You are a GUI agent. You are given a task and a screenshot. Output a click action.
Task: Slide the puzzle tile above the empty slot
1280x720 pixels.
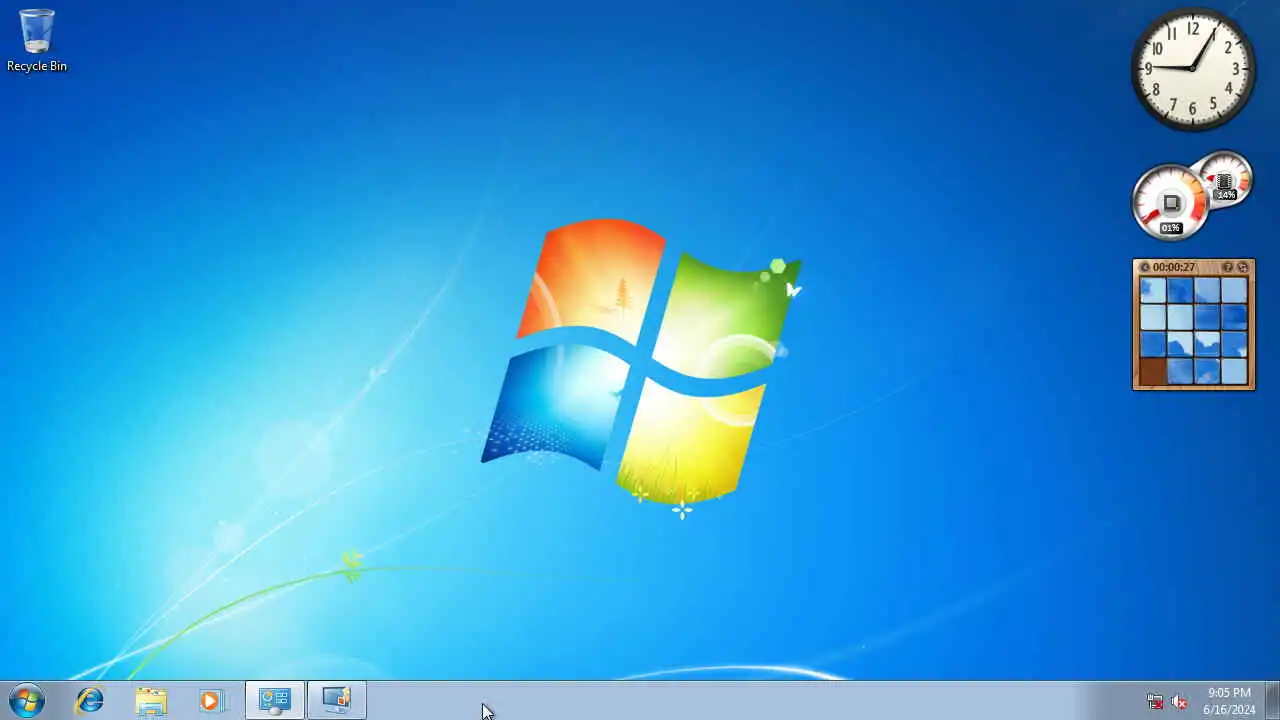click(1153, 345)
